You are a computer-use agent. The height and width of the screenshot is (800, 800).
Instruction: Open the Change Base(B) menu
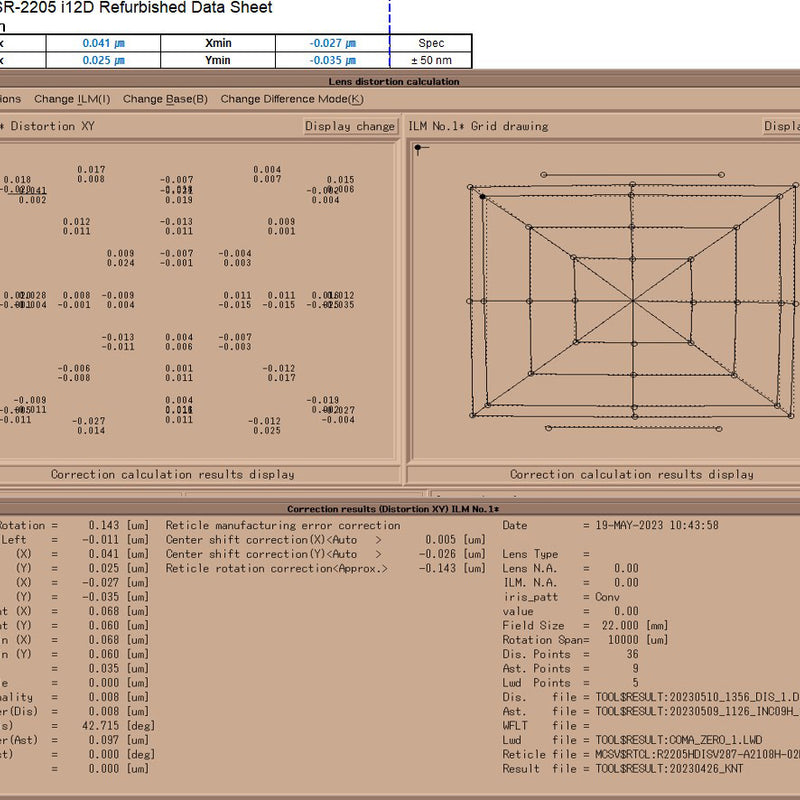click(165, 99)
